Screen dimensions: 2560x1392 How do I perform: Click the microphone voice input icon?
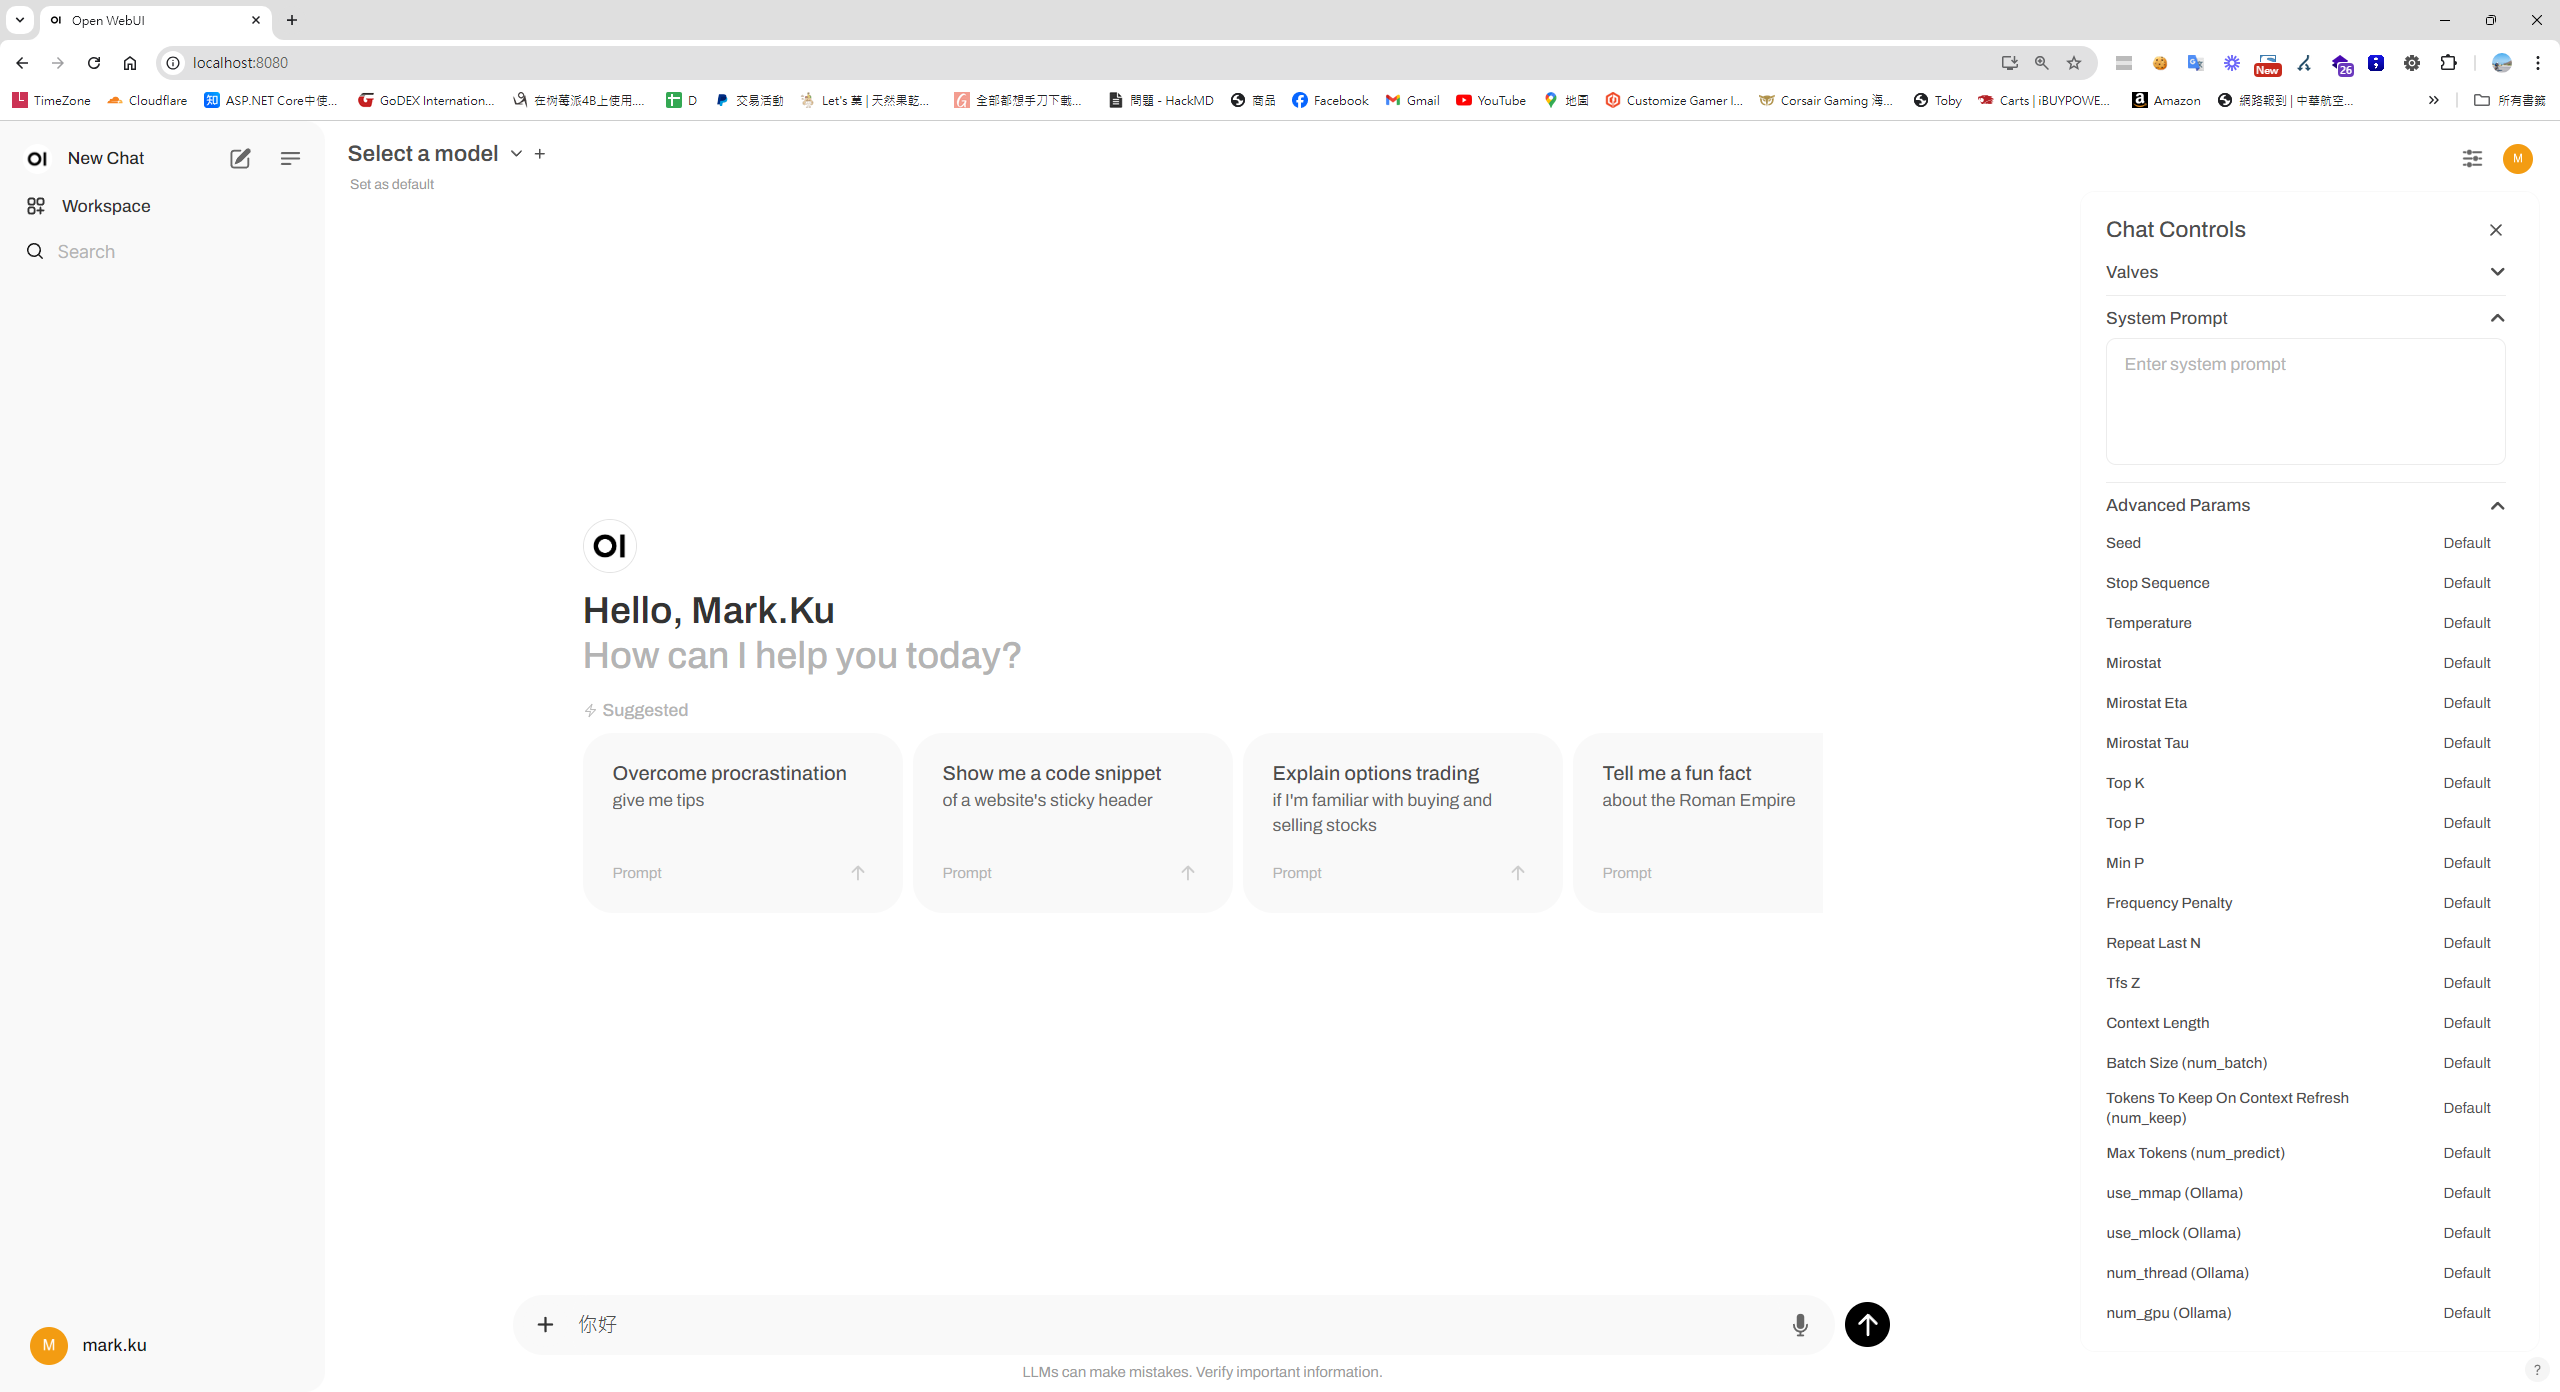[1800, 1325]
